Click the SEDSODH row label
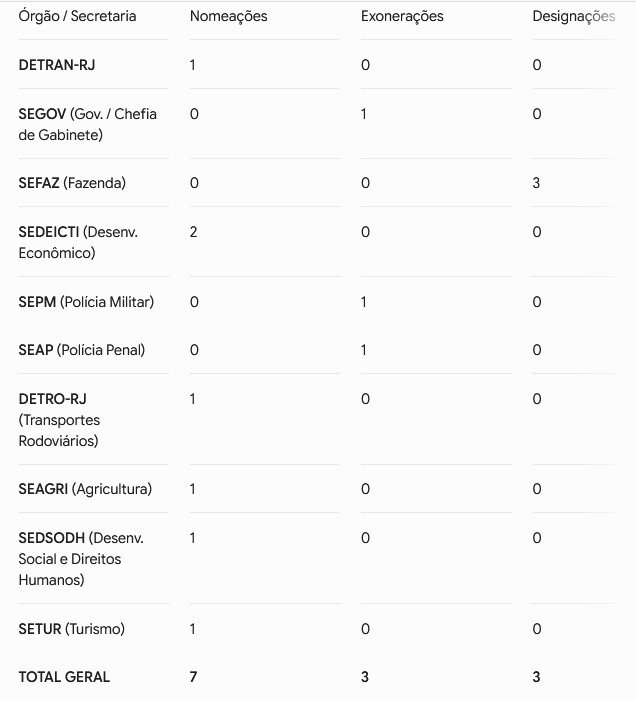 point(81,559)
